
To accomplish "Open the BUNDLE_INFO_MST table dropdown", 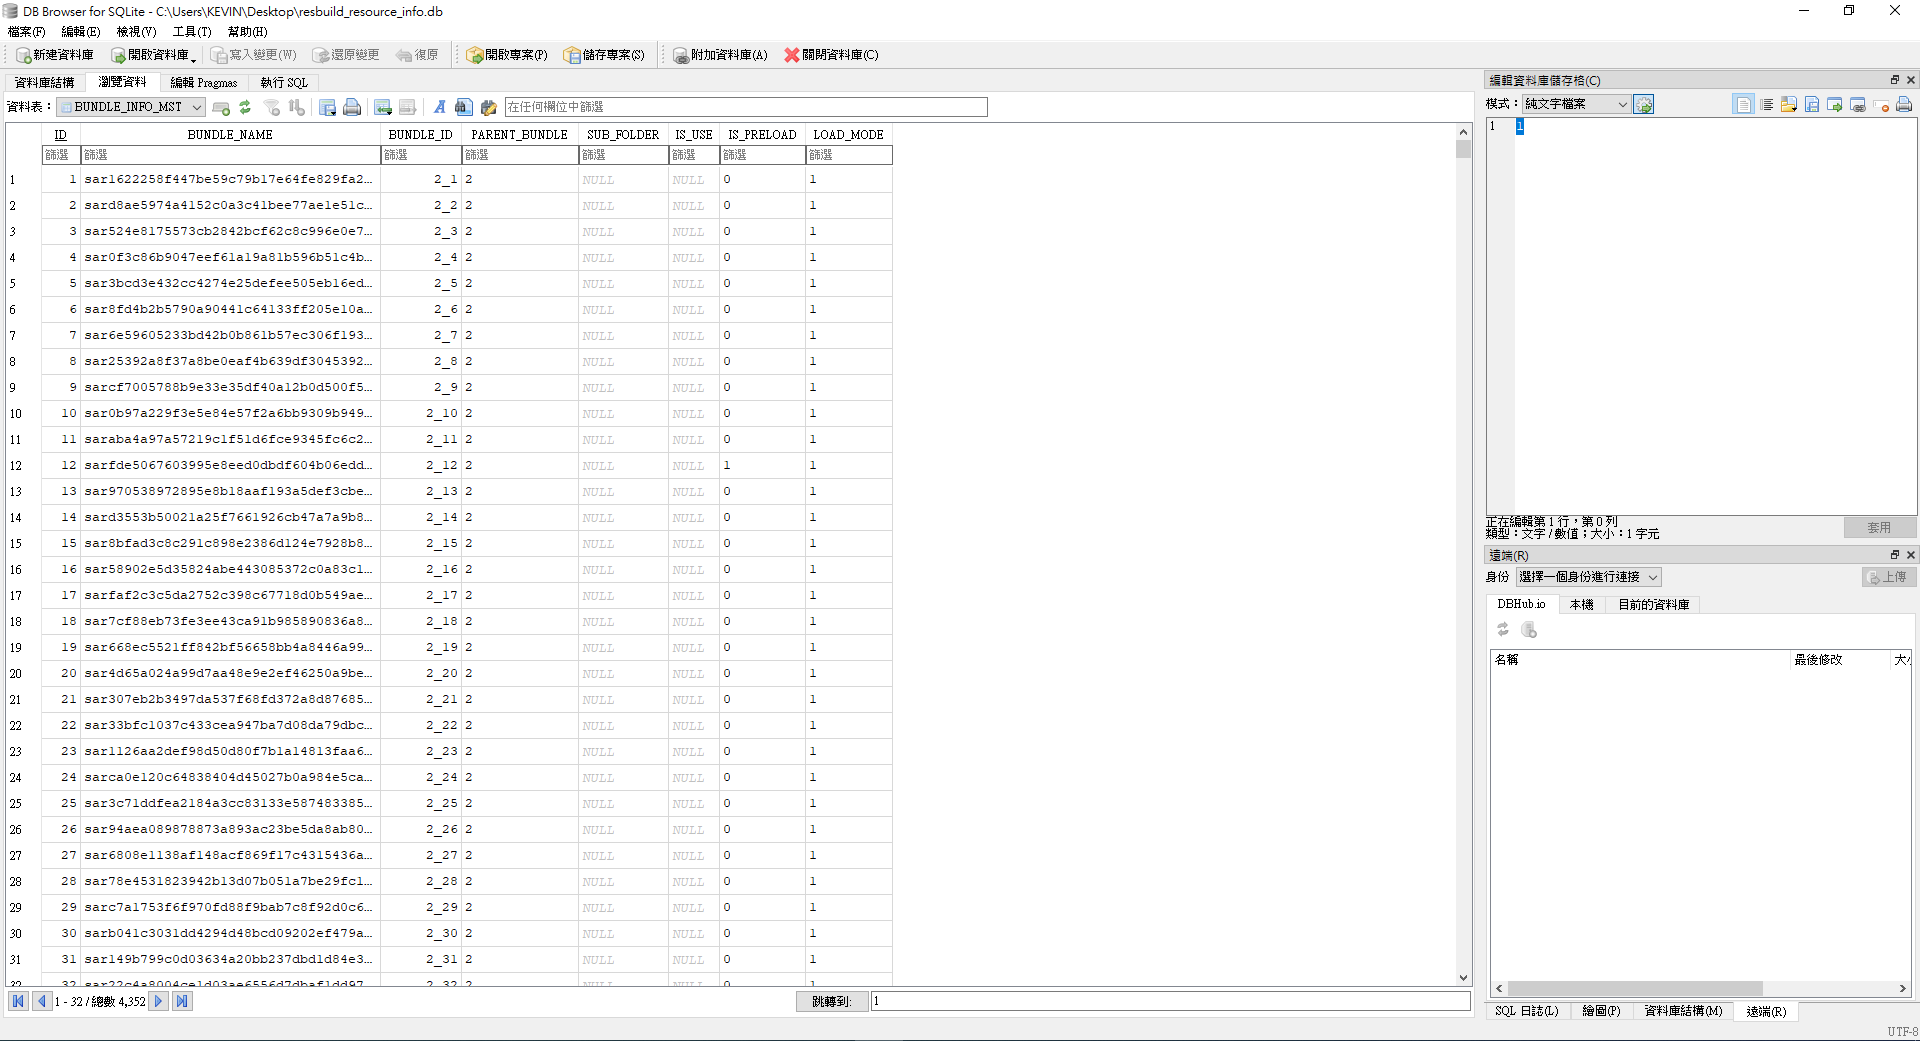I will pos(132,107).
